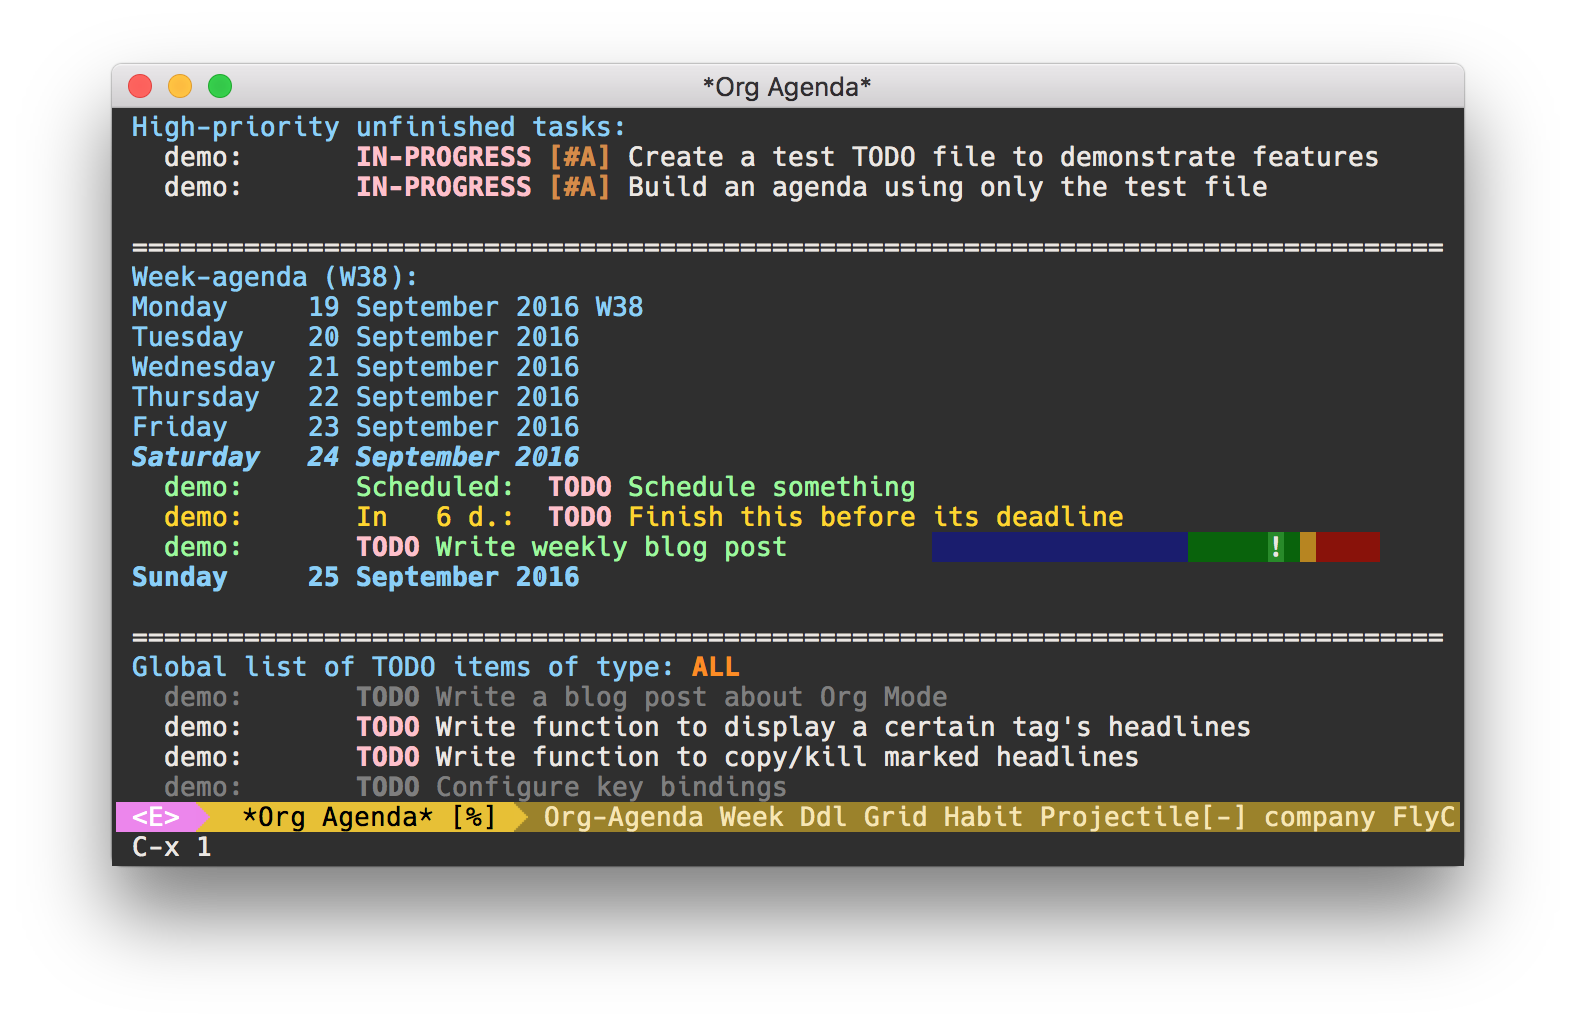Open Saturday 24 September 2016 date line
The height and width of the screenshot is (1026, 1576).
click(x=356, y=457)
